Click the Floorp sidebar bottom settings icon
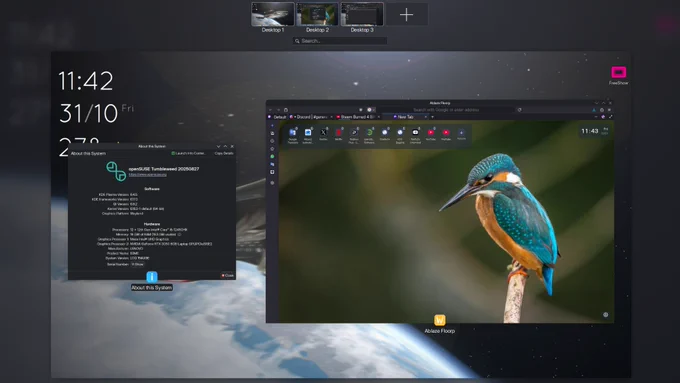This screenshot has width=680, height=383. pos(272,183)
